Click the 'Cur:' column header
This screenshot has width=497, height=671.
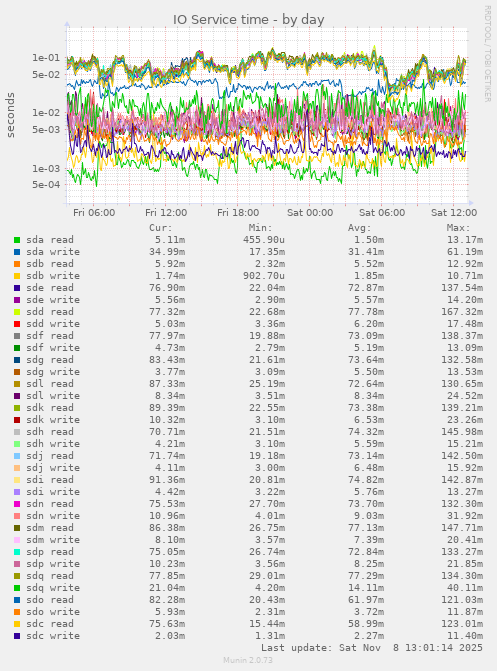point(161,228)
